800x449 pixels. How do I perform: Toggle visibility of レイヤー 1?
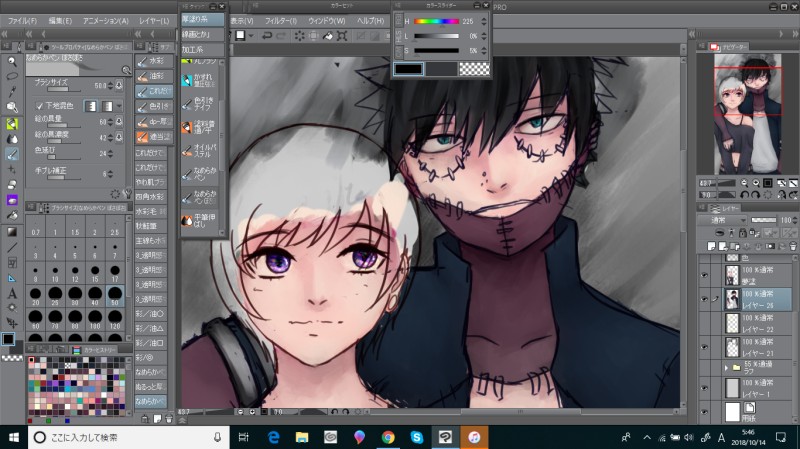705,388
